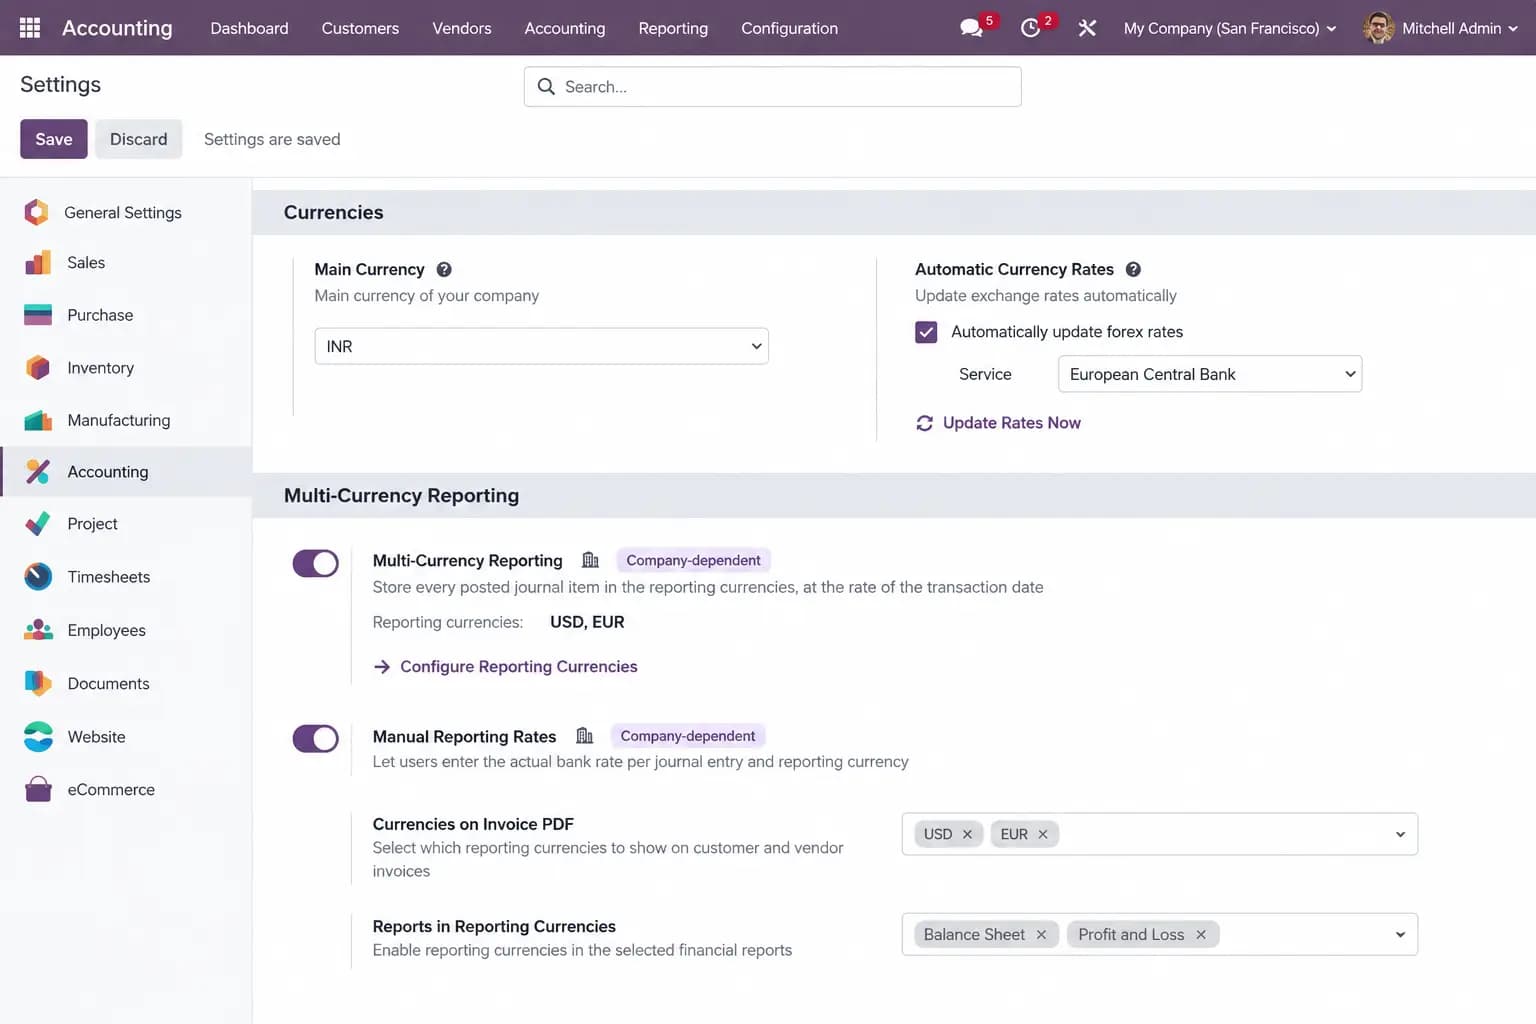Expand Reports in Reporting Currencies dropdown arrow

click(x=1400, y=934)
